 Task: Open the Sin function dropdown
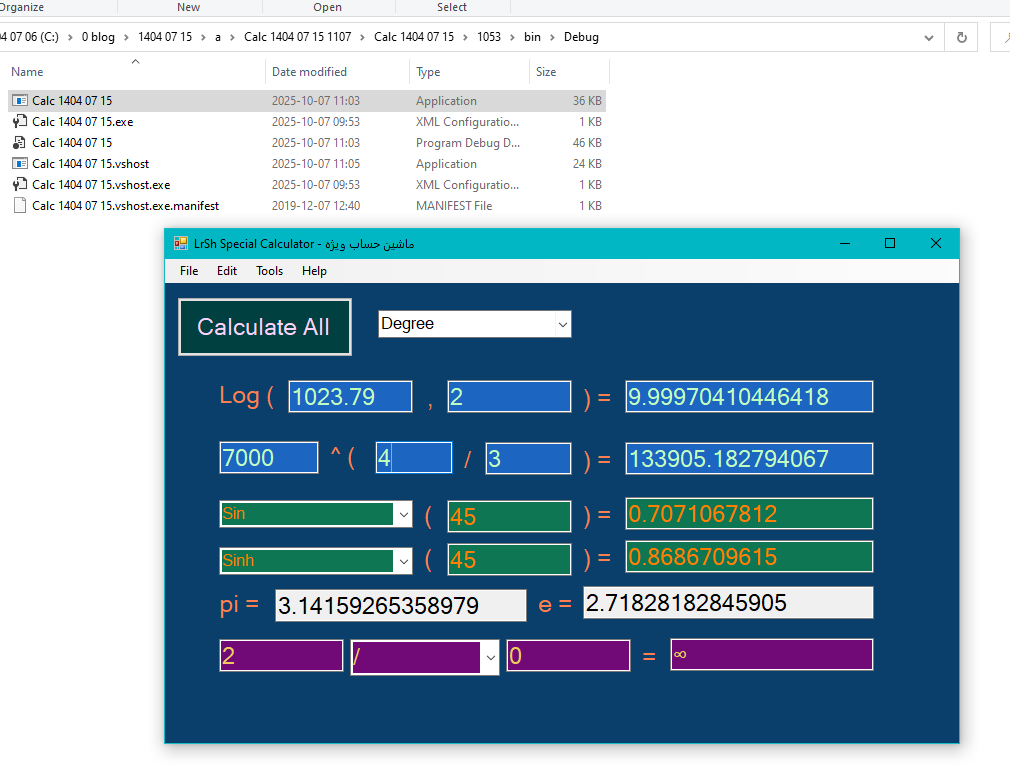(404, 514)
